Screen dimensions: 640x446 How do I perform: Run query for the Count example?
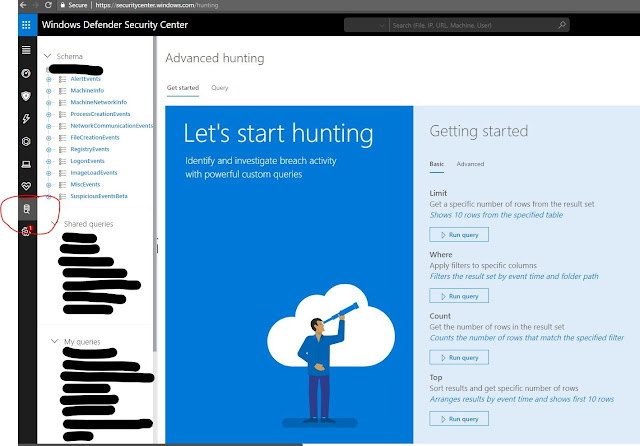pyautogui.click(x=459, y=357)
